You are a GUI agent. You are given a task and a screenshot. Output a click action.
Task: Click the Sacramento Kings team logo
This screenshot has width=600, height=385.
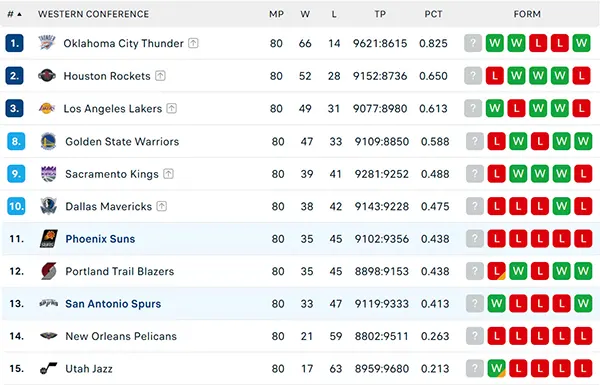(x=49, y=174)
